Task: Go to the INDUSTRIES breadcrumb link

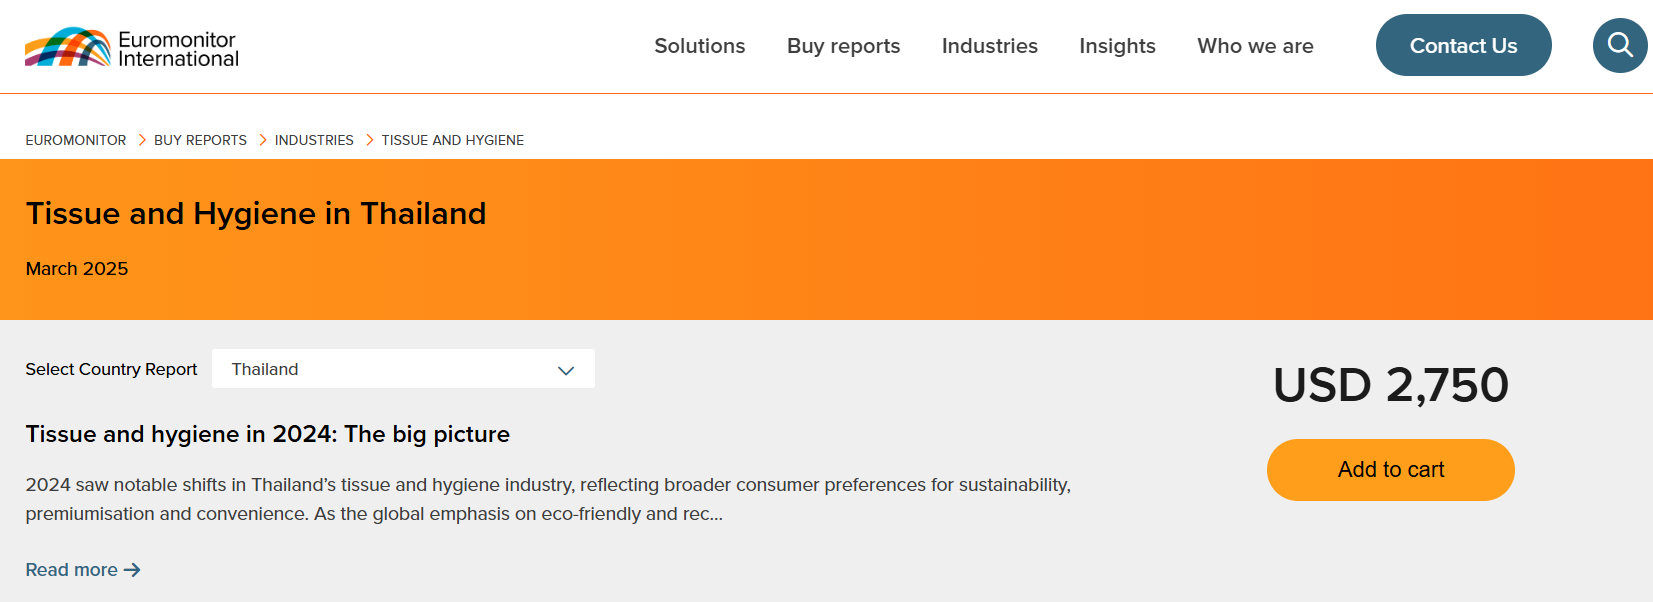Action: point(314,140)
